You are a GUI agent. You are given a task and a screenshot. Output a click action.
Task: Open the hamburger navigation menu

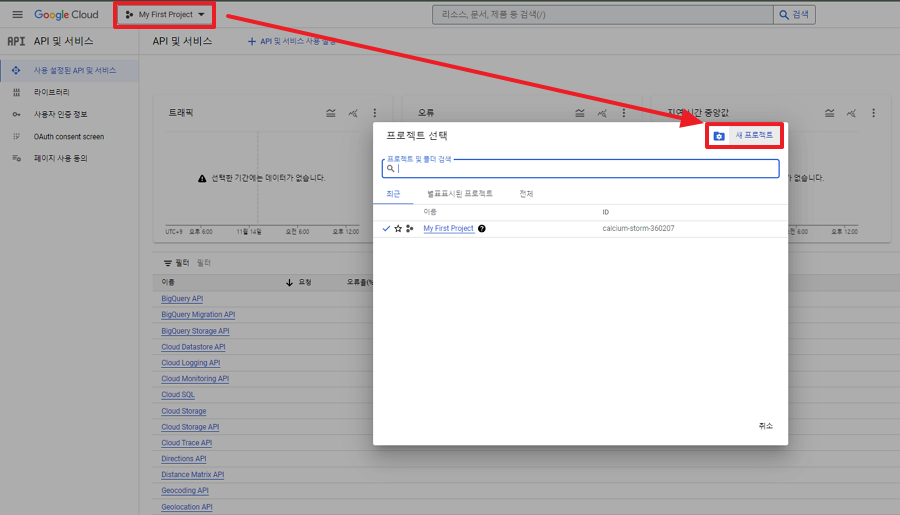[x=17, y=14]
